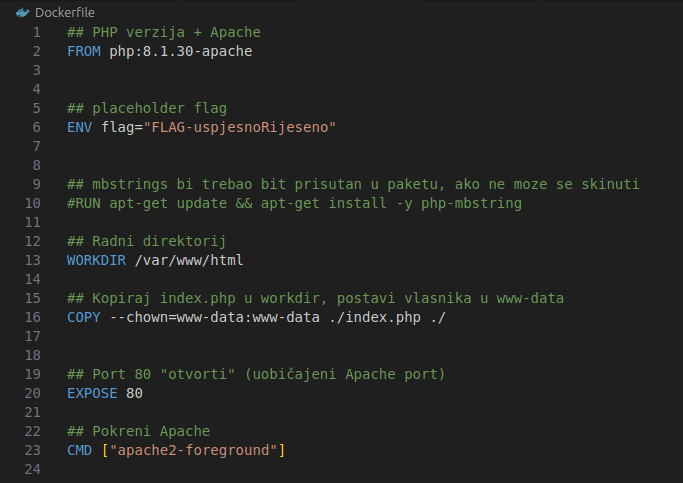Click the COPY keyword on line 16
This screenshot has height=483, width=683.
tap(84, 317)
